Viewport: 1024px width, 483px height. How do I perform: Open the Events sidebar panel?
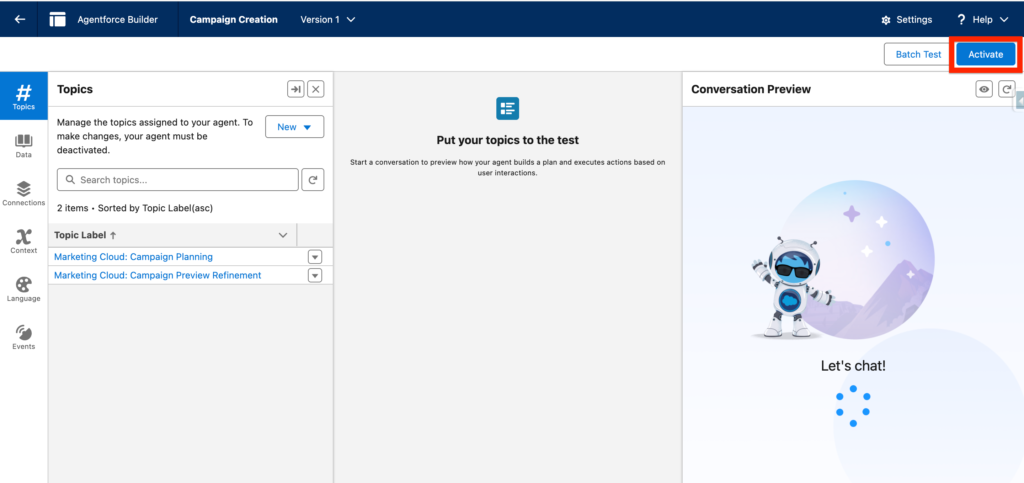click(x=23, y=337)
